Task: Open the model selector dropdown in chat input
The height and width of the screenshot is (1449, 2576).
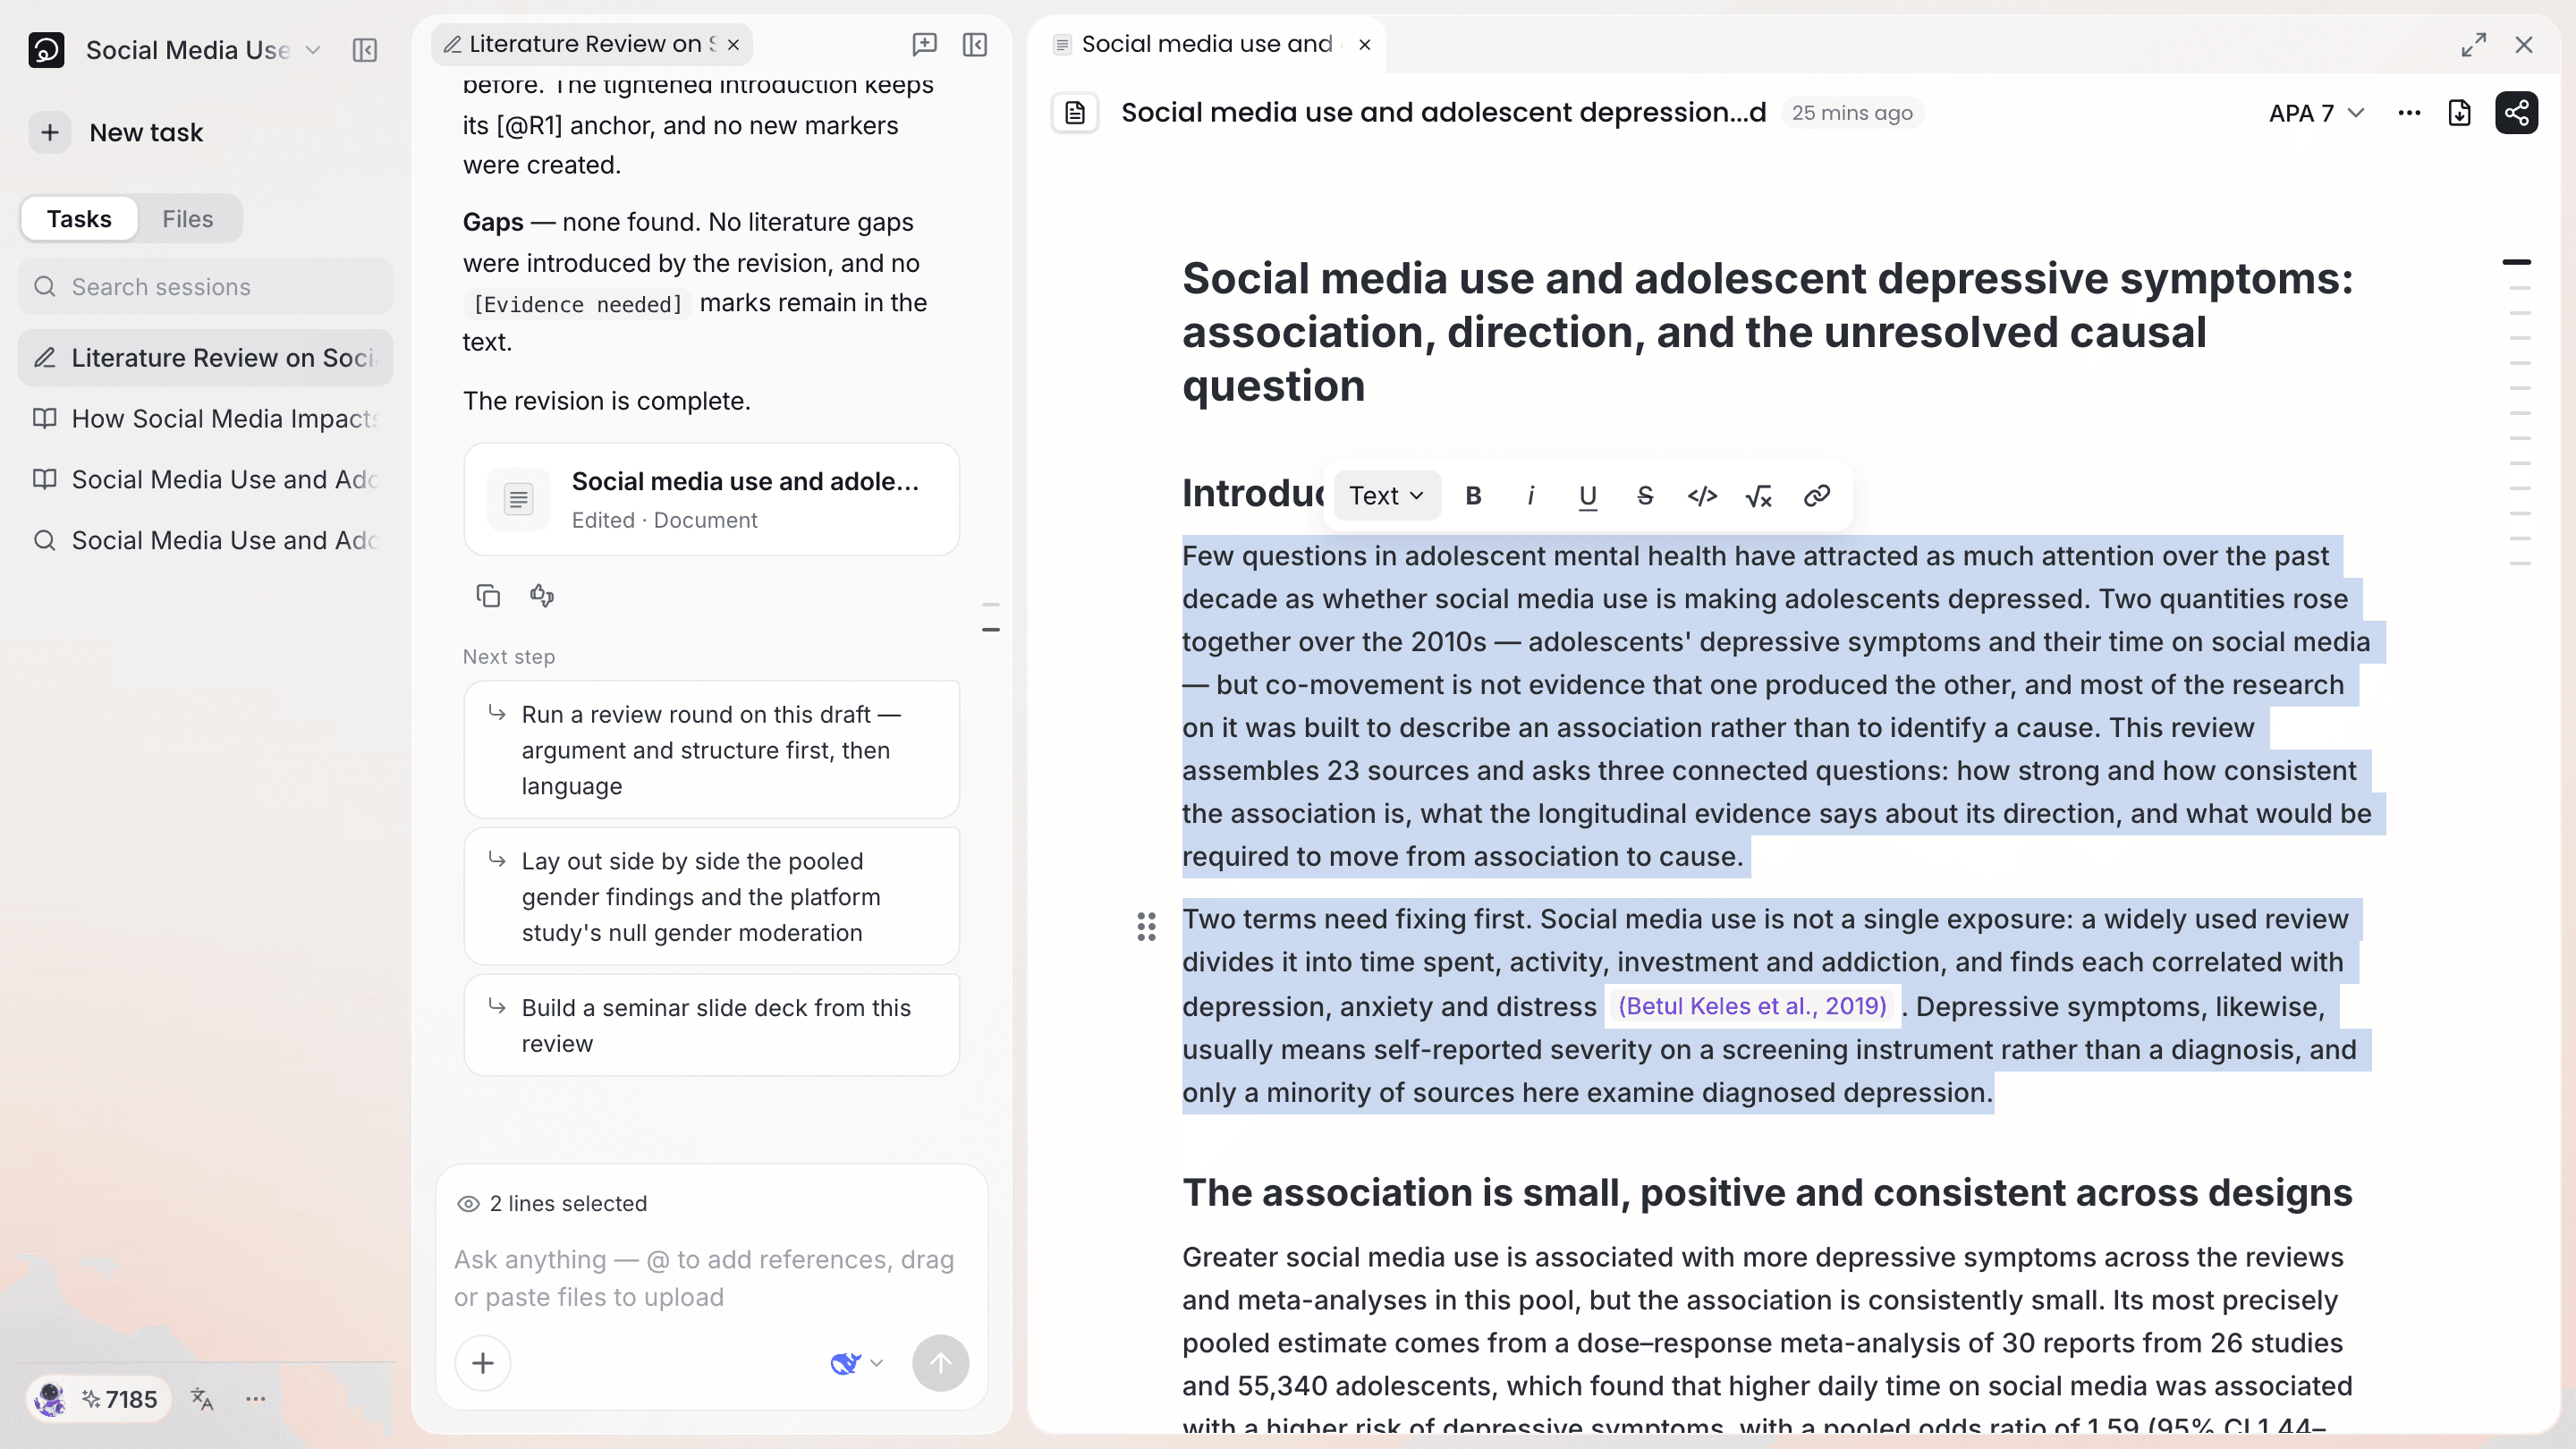Action: click(x=857, y=1363)
